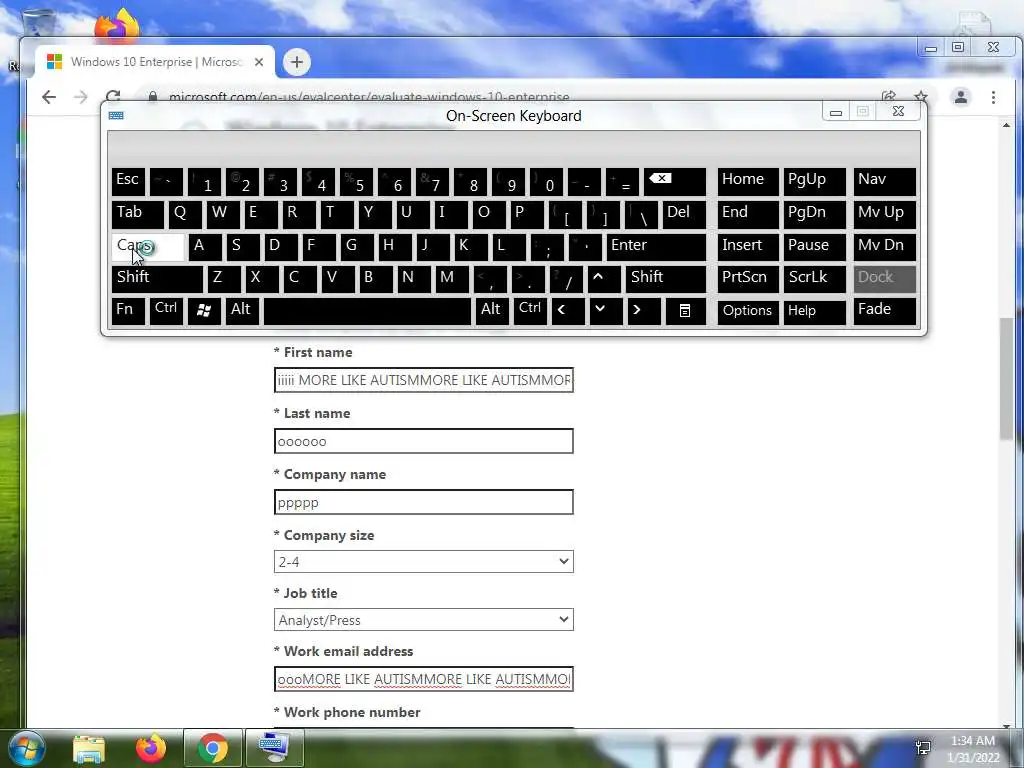The width and height of the screenshot is (1024, 768).
Task: Bookmark this page with the star icon
Action: pyautogui.click(x=921, y=97)
